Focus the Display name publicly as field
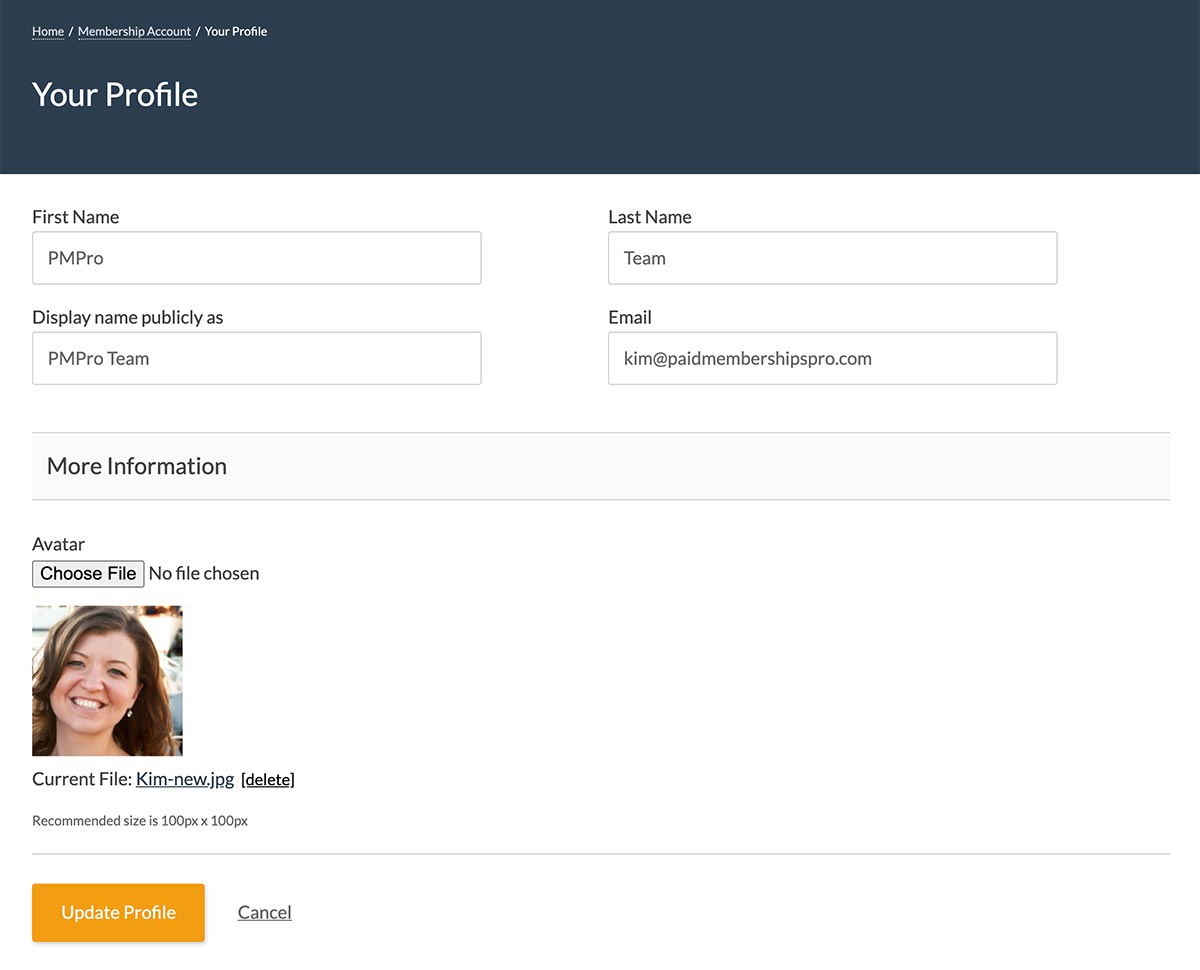 [256, 357]
